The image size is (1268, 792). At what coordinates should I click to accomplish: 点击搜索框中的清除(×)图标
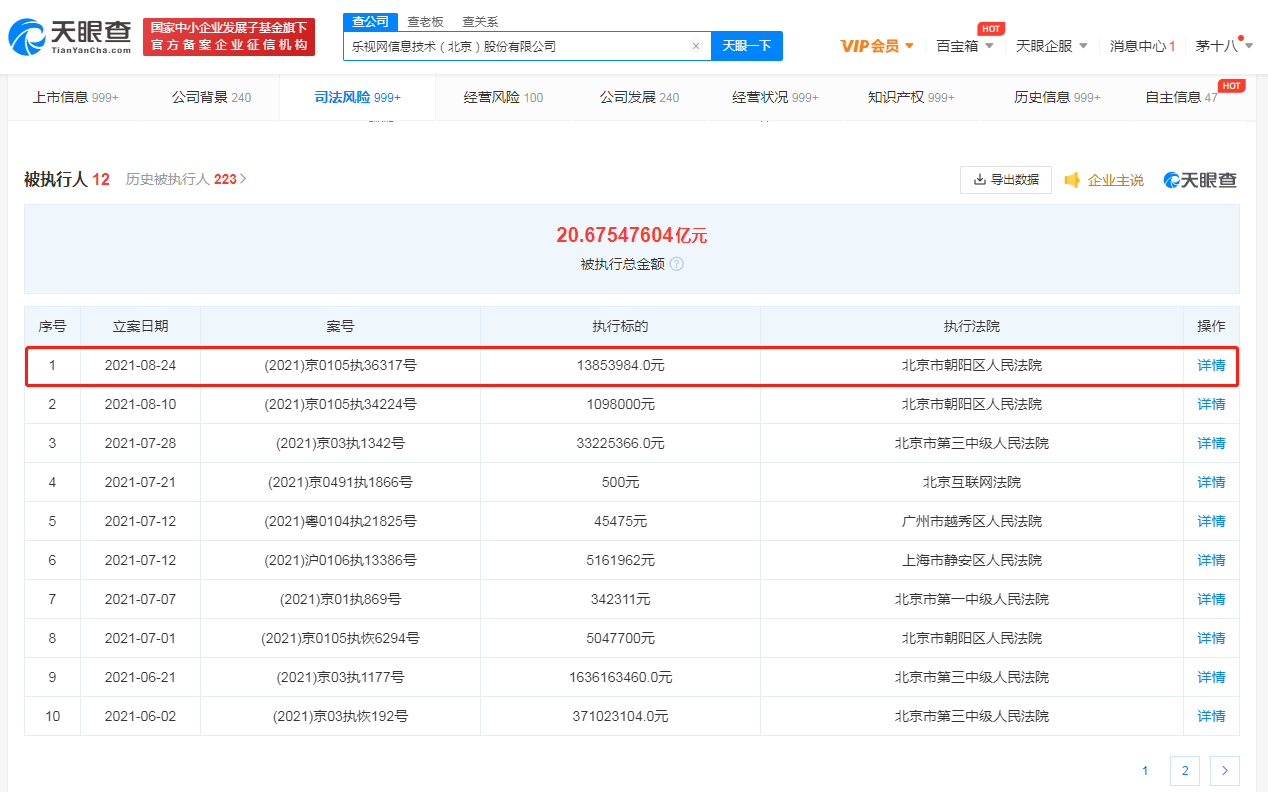[x=696, y=46]
